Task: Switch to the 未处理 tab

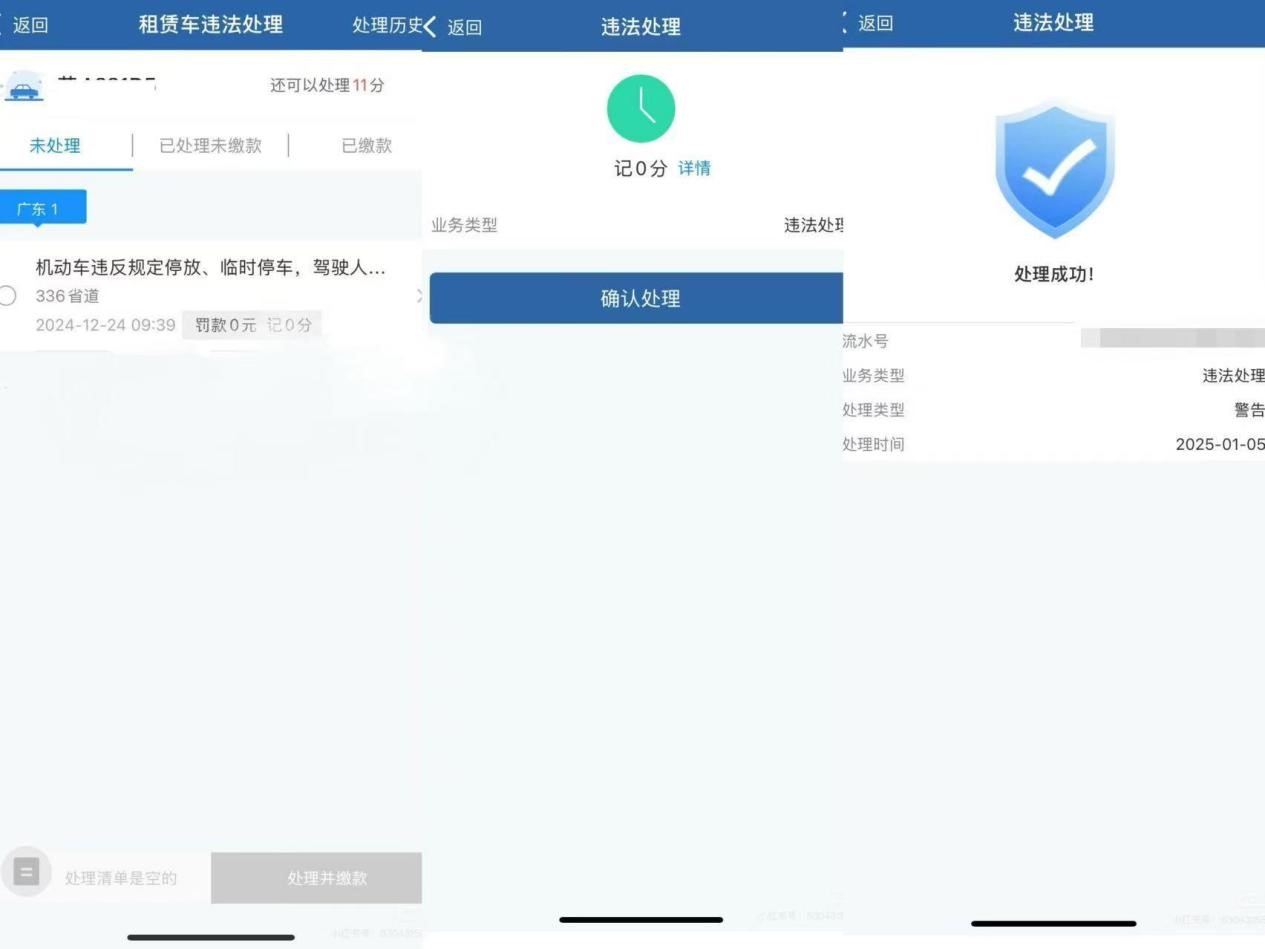Action: click(55, 146)
